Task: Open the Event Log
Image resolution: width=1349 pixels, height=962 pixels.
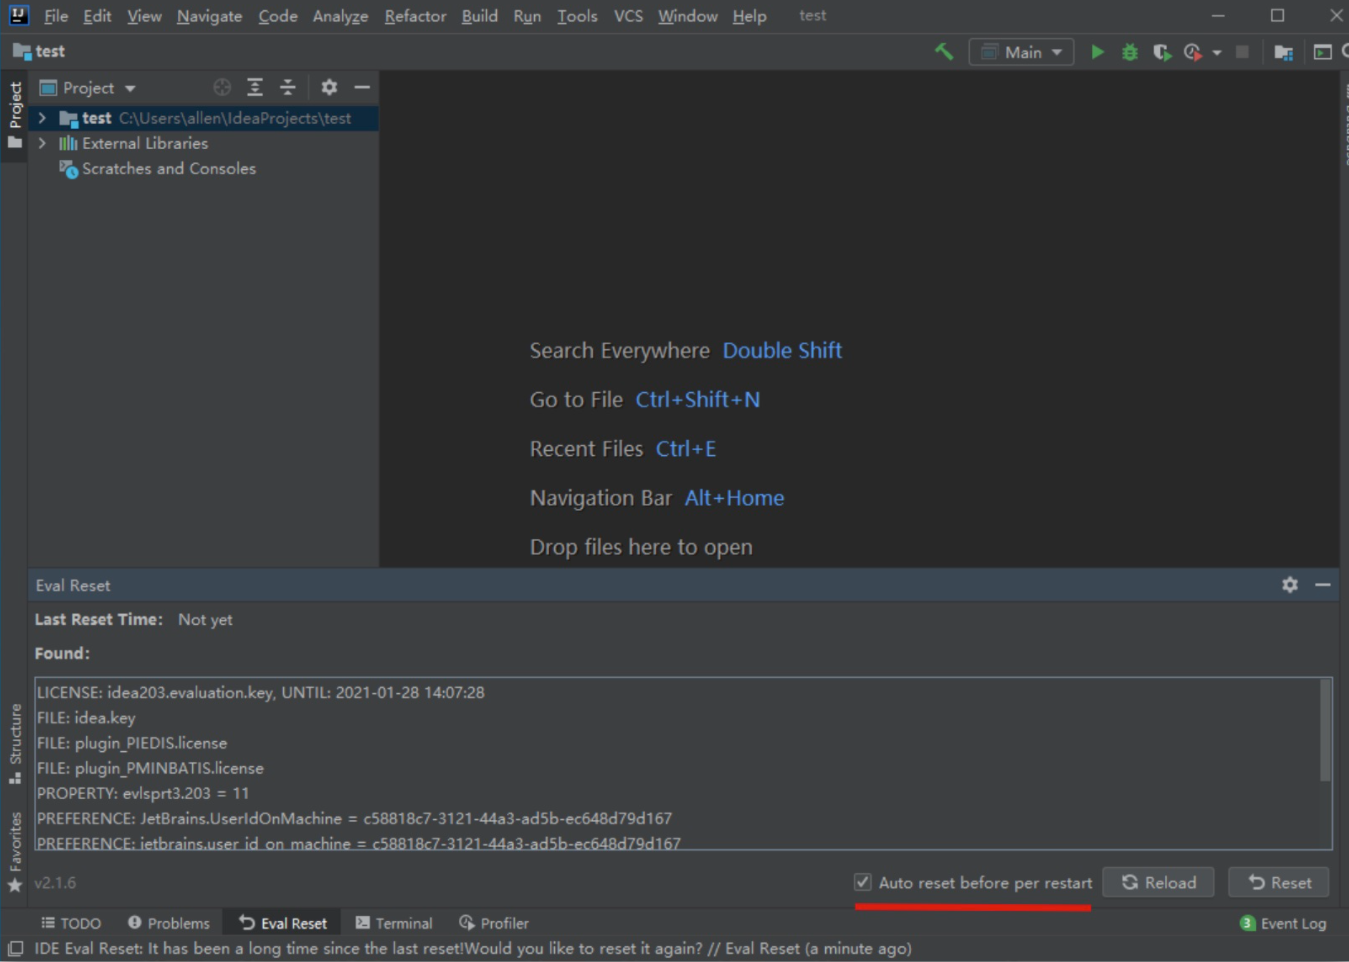Action: coord(1283,923)
